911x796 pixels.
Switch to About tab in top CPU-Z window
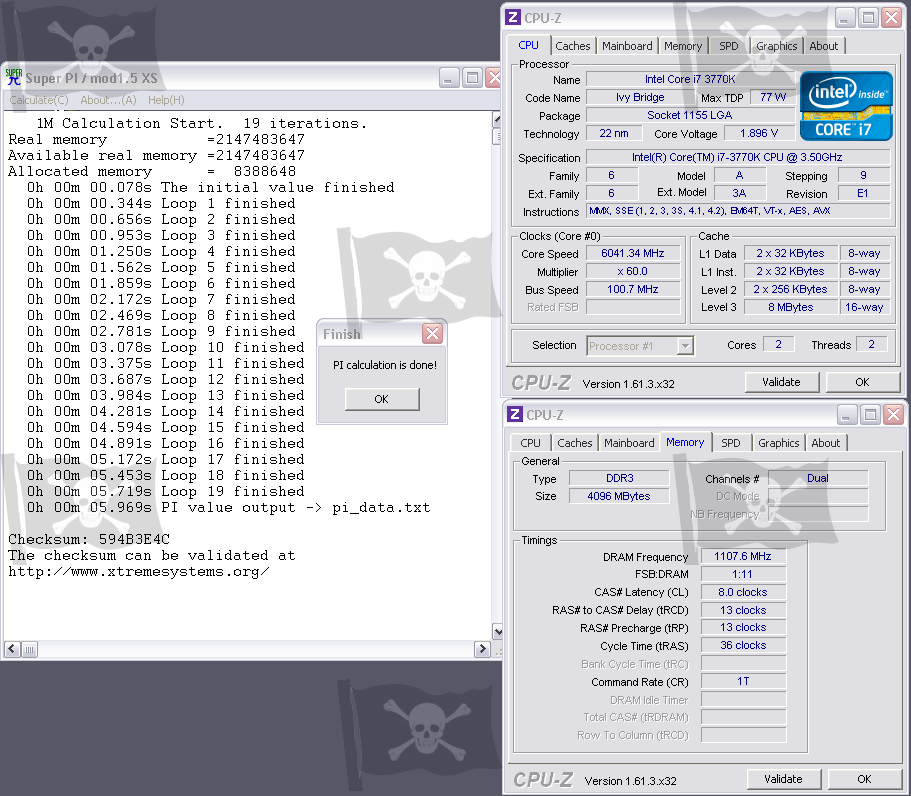click(824, 46)
